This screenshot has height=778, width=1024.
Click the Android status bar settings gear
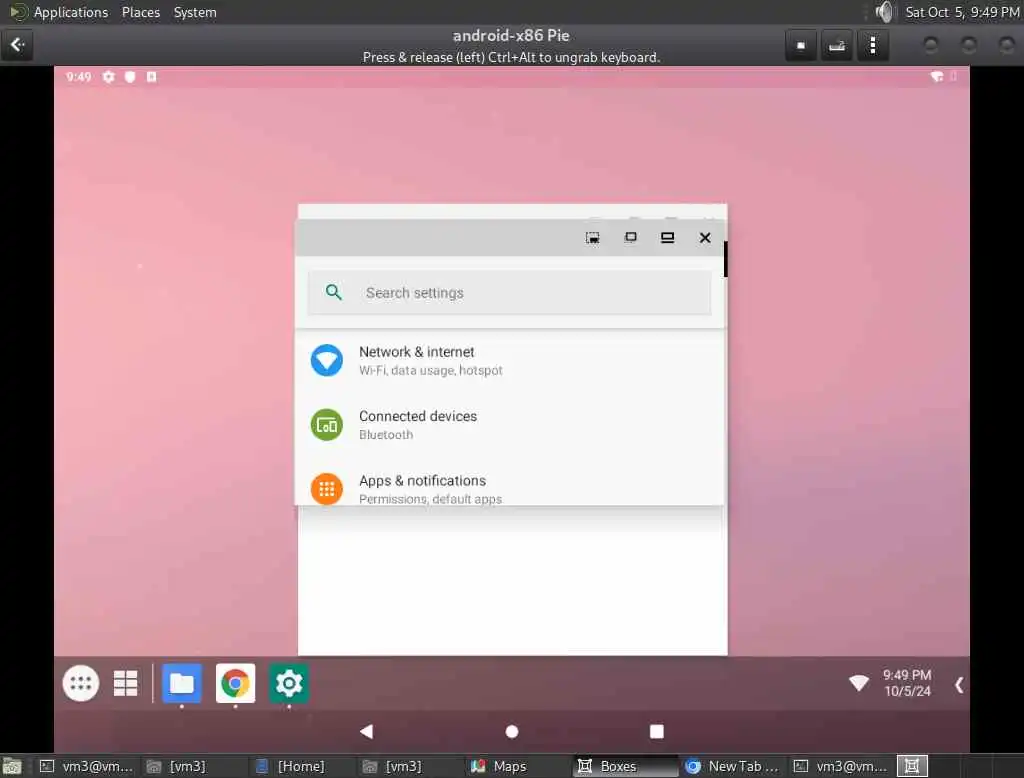coord(108,77)
